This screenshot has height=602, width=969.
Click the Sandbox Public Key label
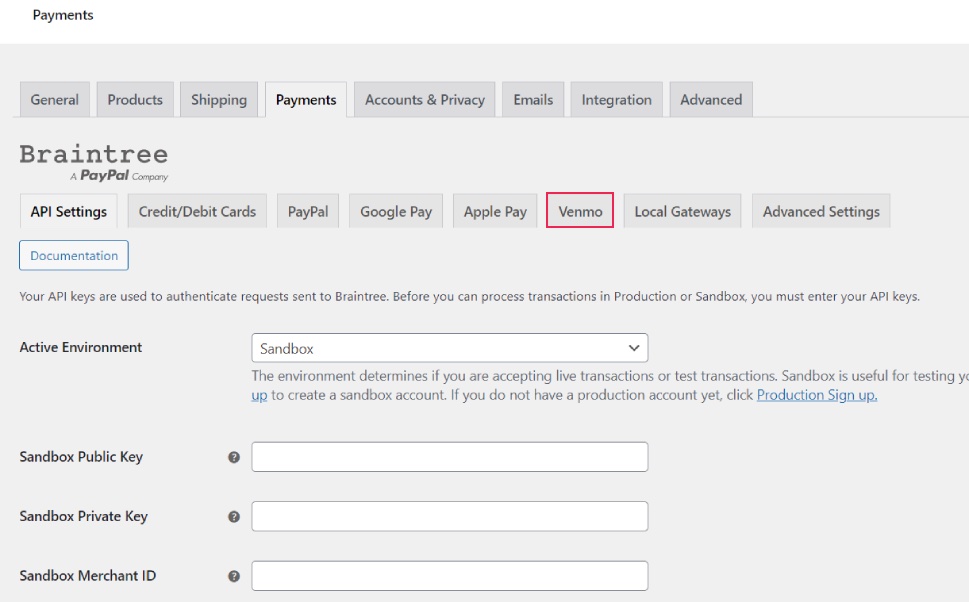tap(81, 457)
